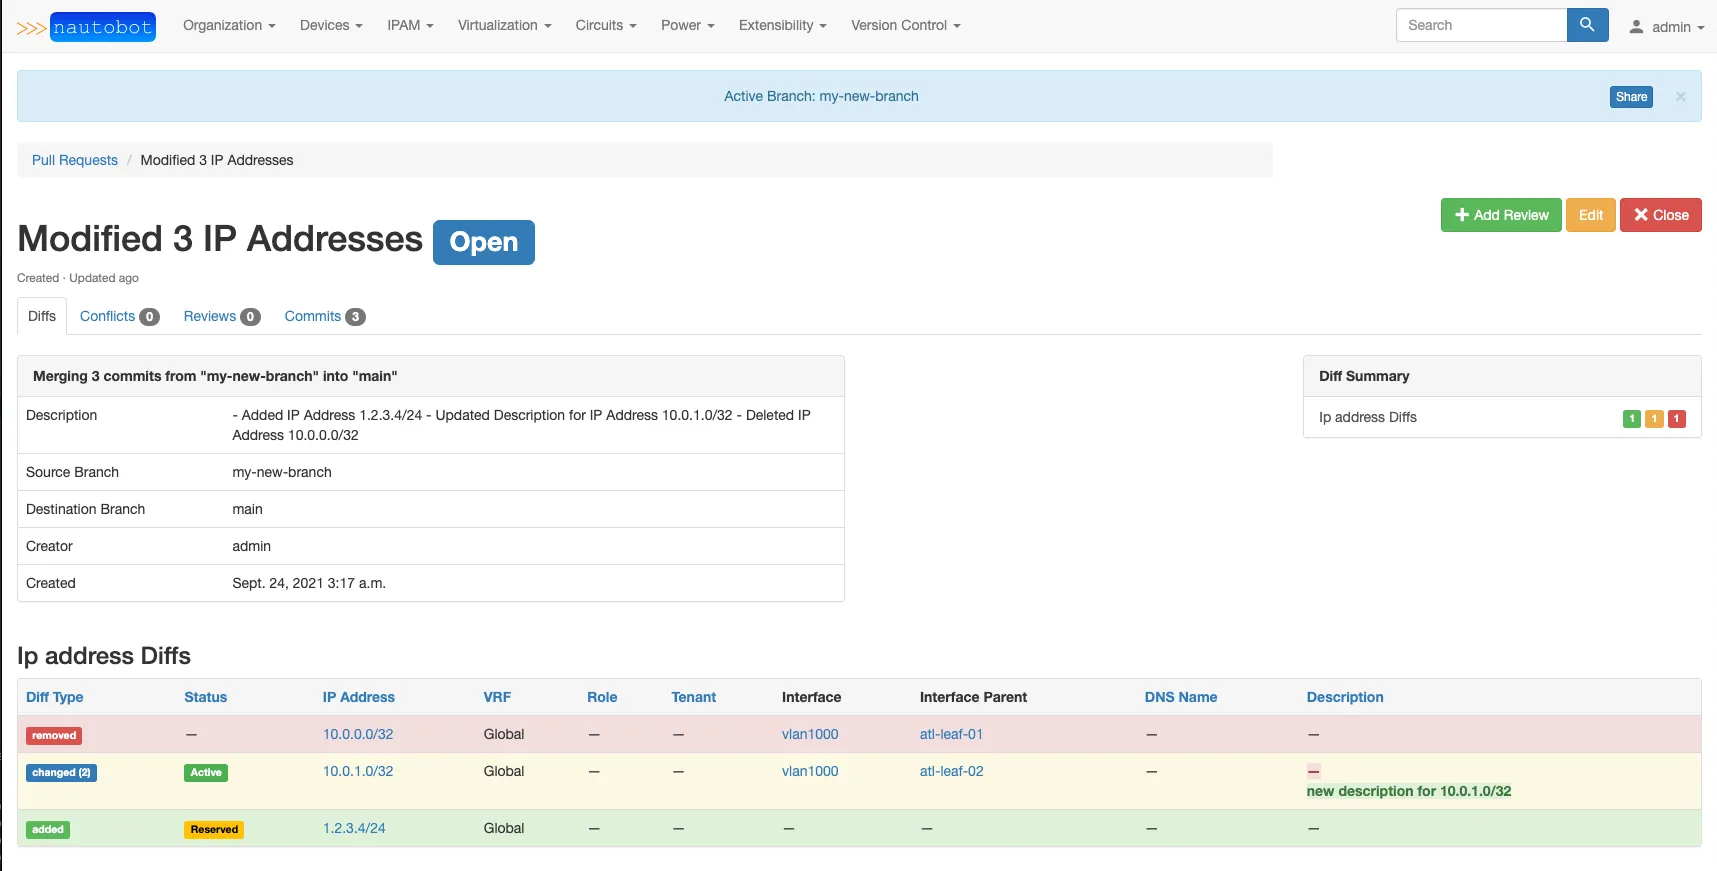Click the 'removed' diff type badge
Viewport: 1717px width, 871px height.
54,736
